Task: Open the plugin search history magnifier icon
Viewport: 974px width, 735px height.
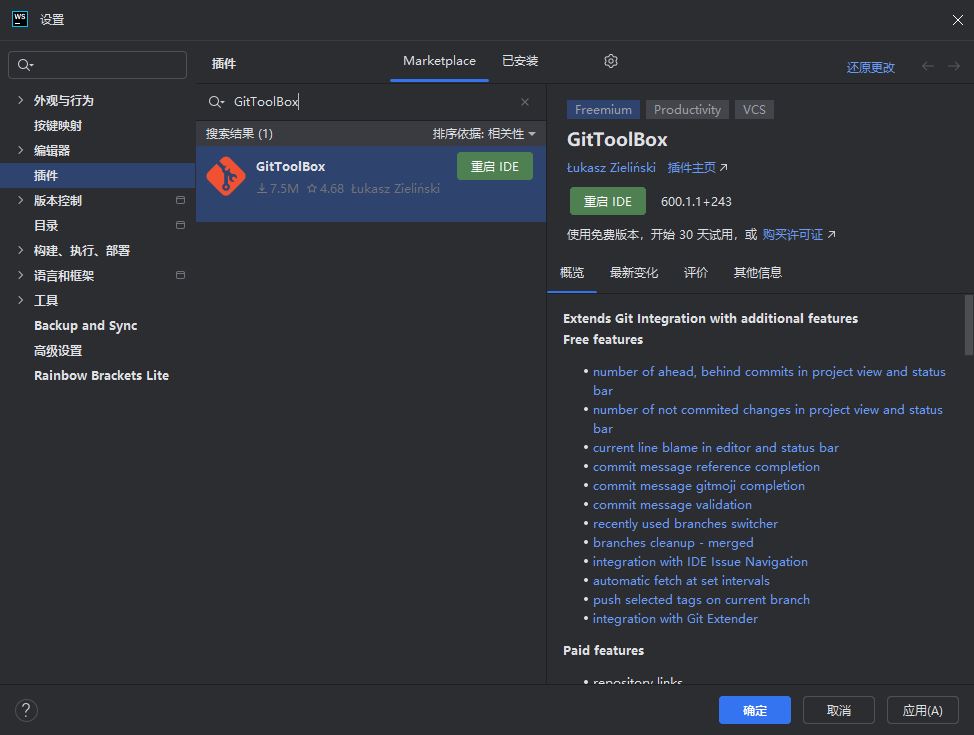Action: tap(216, 102)
